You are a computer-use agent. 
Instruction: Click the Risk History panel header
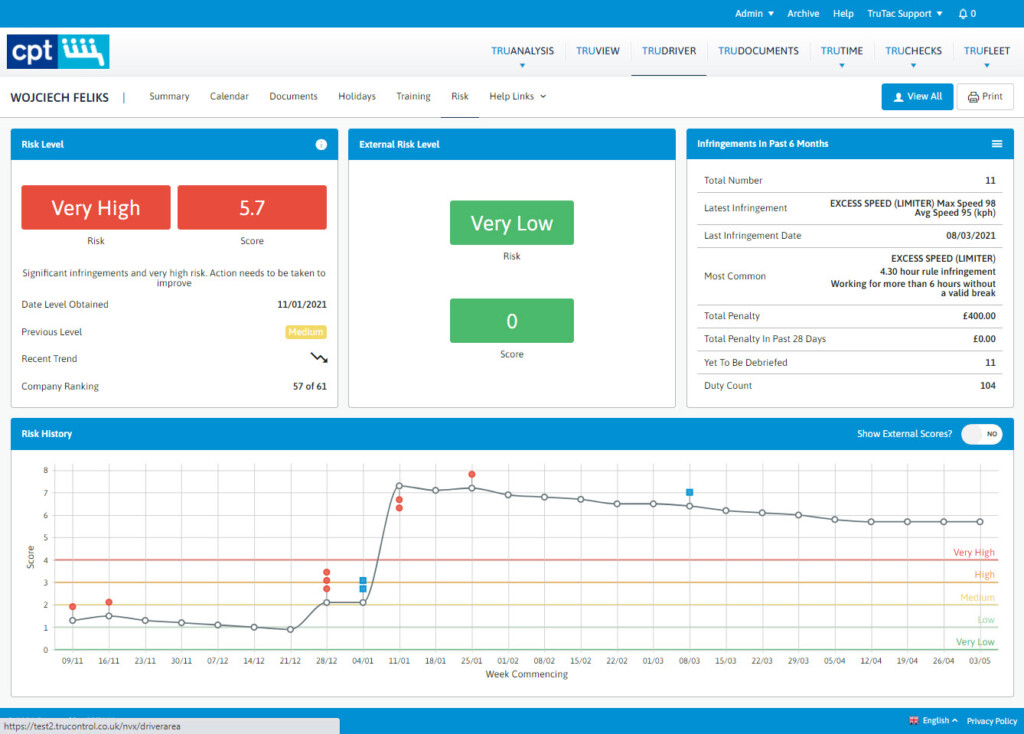click(512, 434)
